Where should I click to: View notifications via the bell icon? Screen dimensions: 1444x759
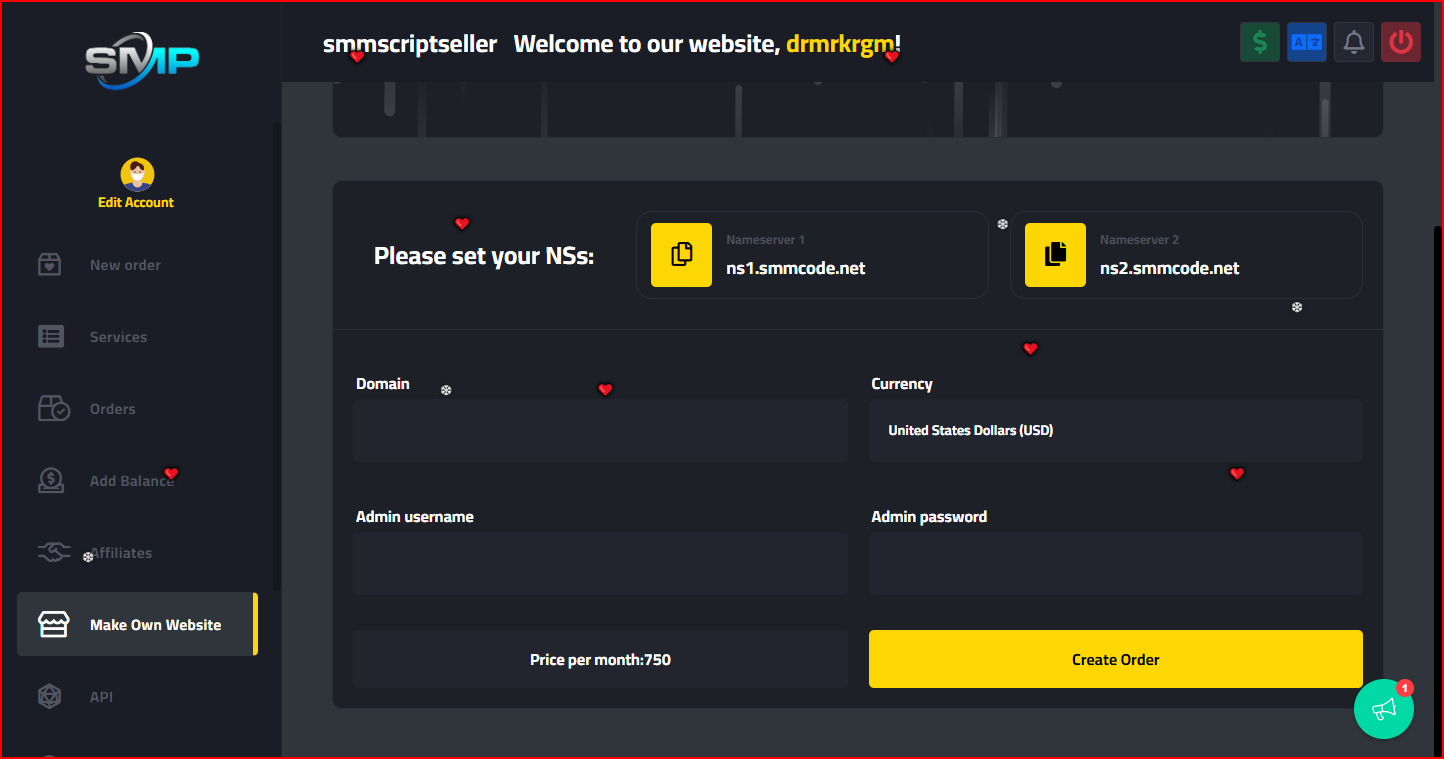1353,41
